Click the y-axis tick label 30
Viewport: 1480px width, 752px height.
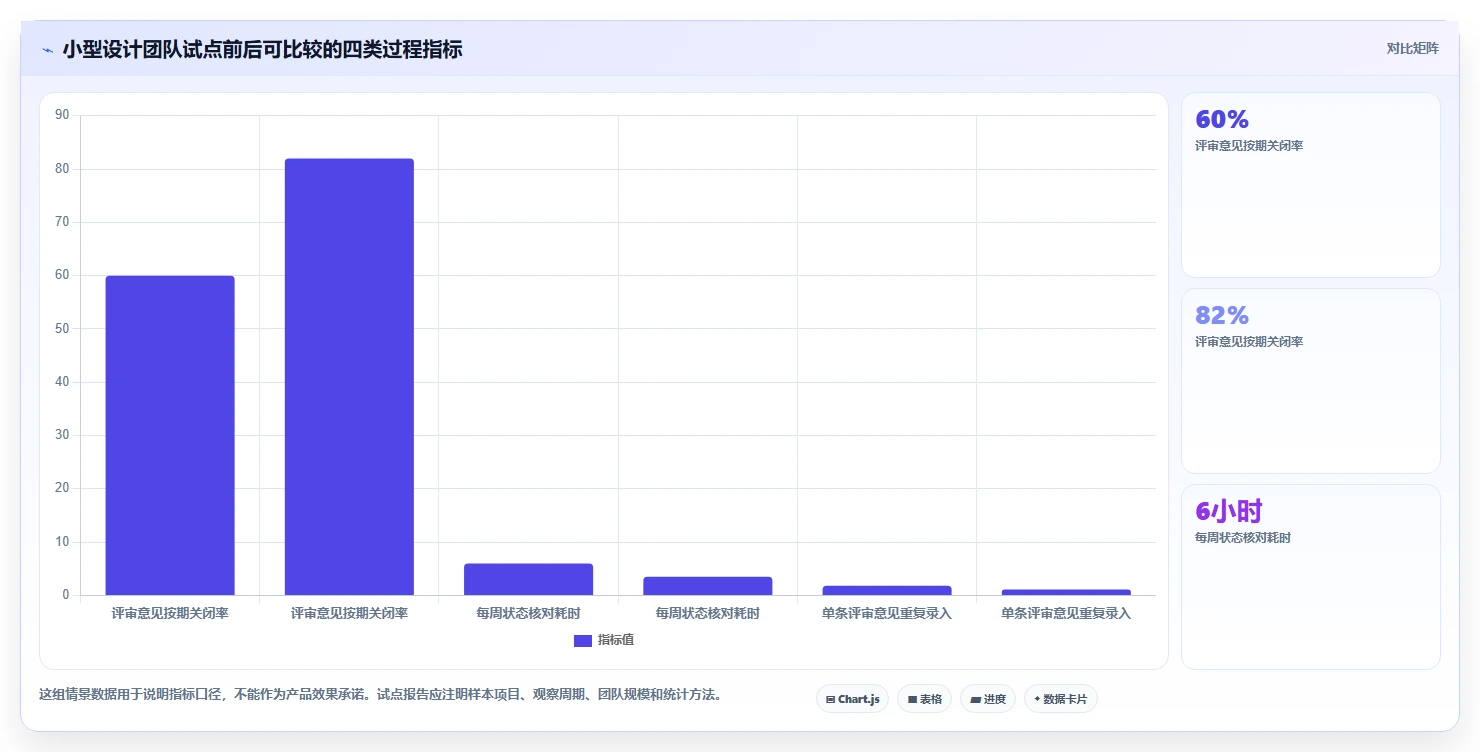(62, 435)
